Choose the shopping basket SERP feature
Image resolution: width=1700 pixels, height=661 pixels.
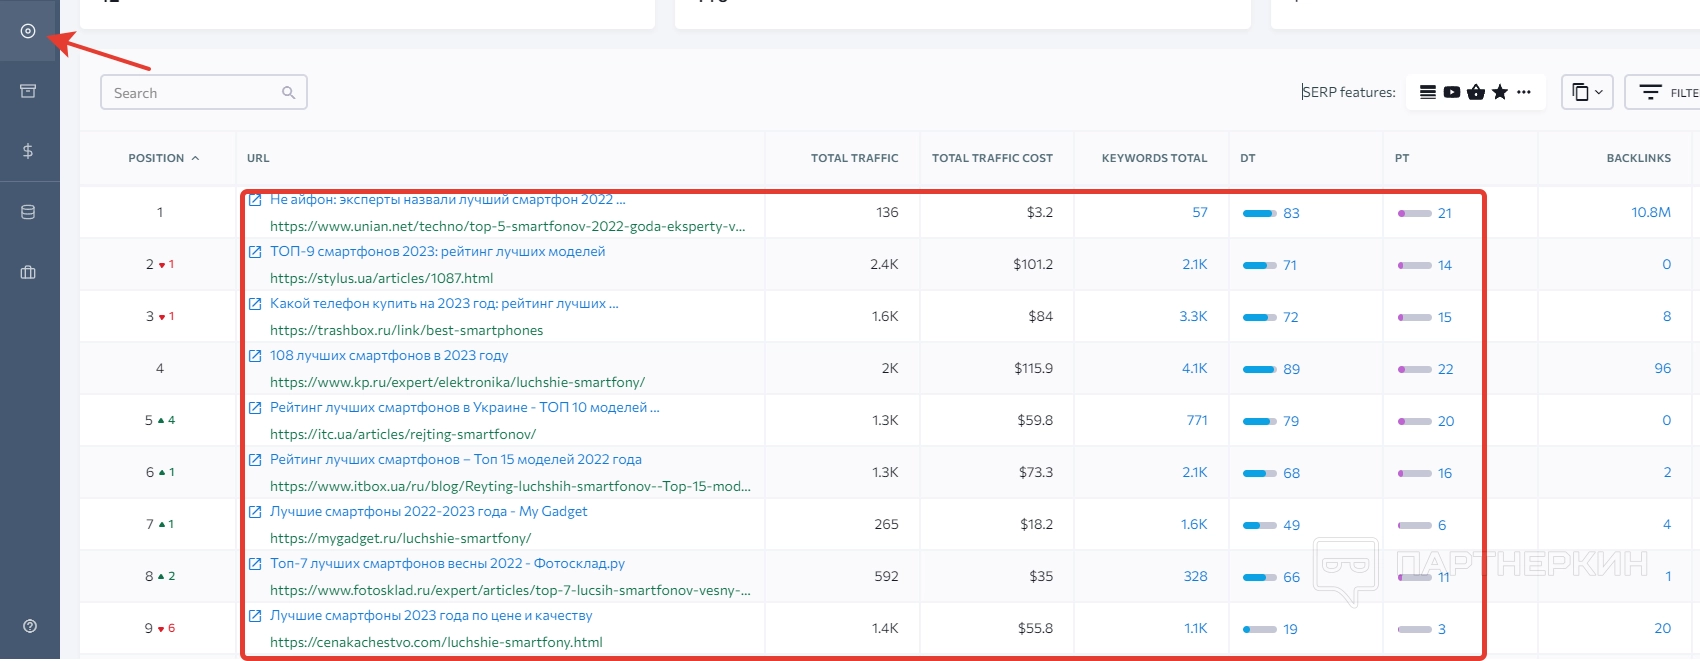(x=1476, y=92)
